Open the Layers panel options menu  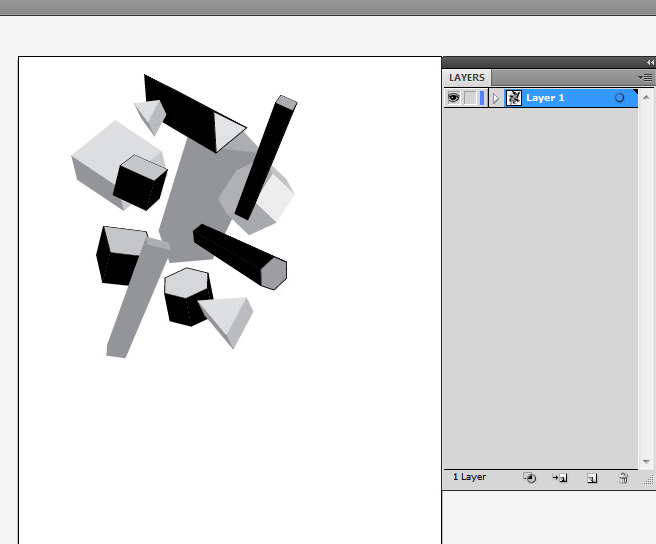pyautogui.click(x=646, y=77)
